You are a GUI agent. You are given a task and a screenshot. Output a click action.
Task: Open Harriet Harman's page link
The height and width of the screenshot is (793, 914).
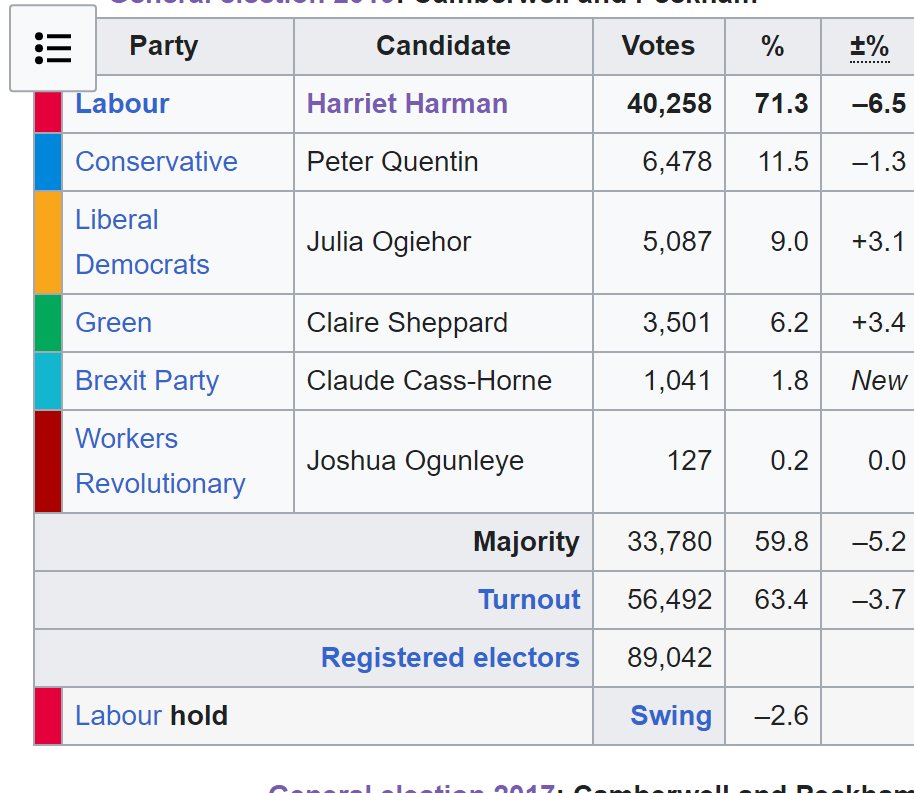(x=407, y=104)
